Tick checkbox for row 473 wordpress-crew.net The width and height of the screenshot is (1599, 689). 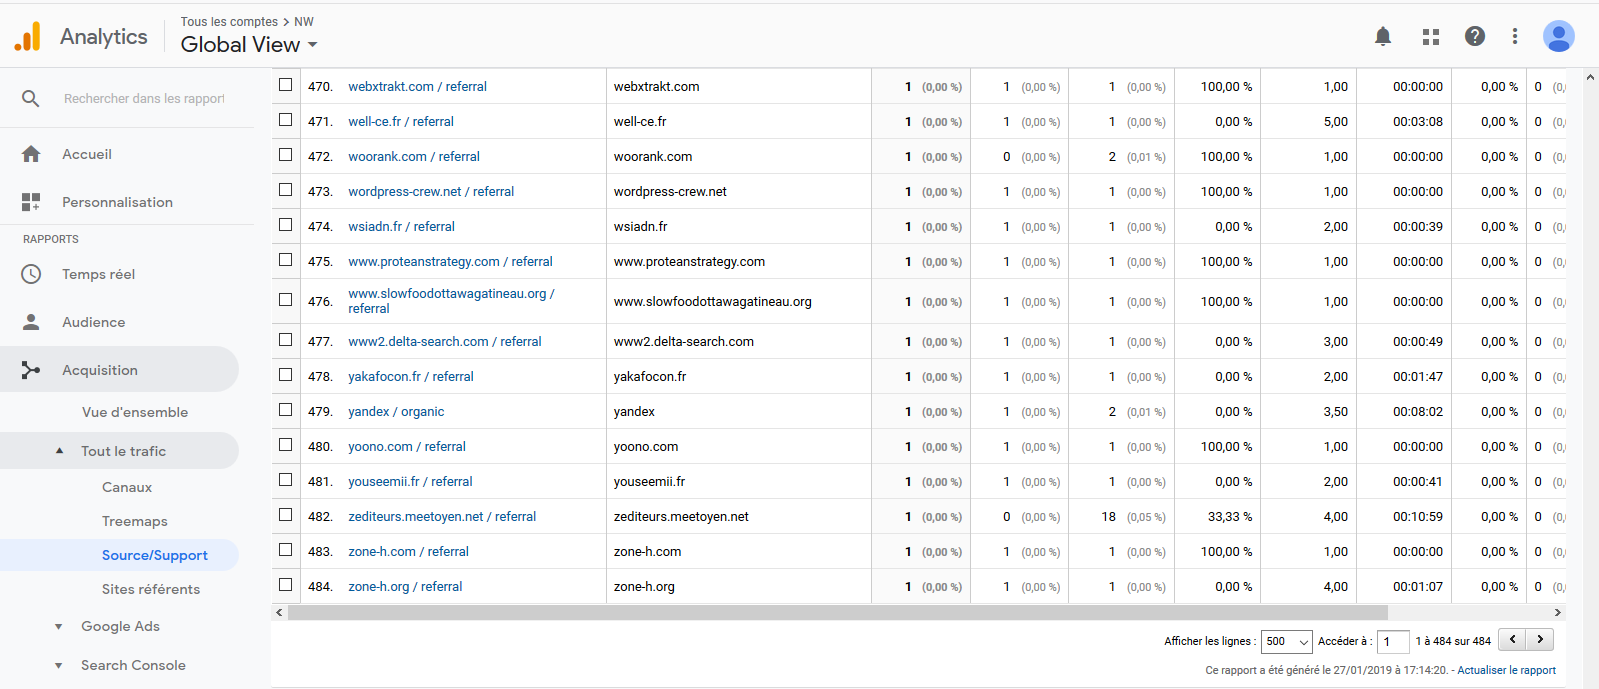(x=286, y=190)
